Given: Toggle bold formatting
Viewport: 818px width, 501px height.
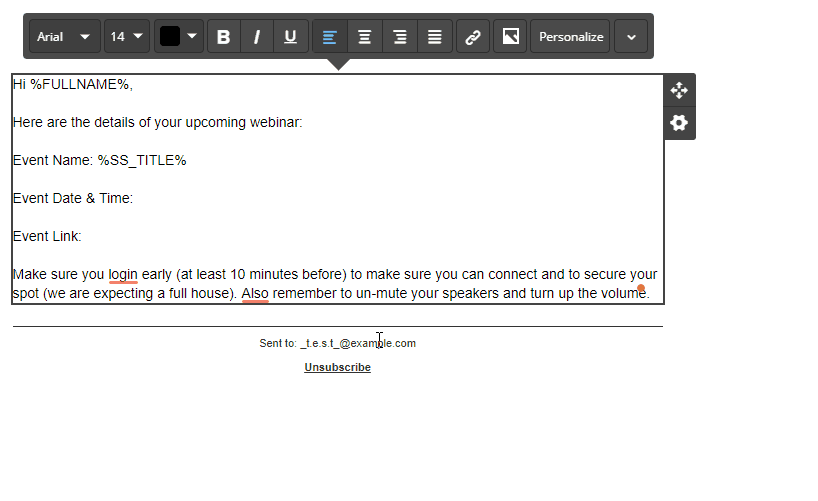Looking at the screenshot, I should (224, 37).
